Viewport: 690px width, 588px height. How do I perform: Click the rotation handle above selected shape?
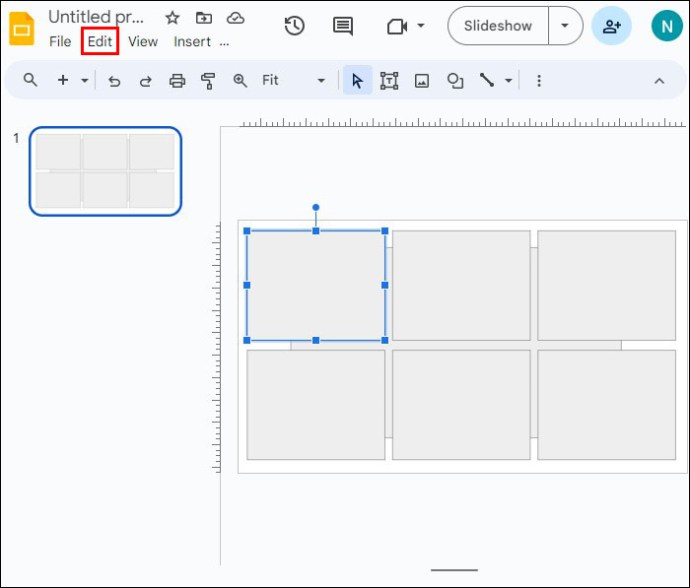(x=316, y=207)
